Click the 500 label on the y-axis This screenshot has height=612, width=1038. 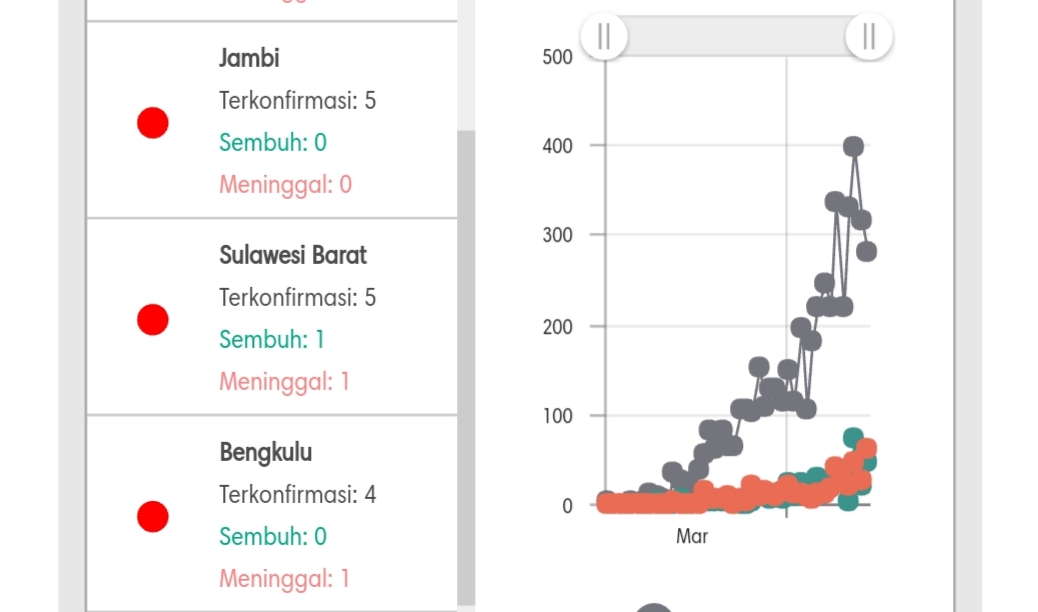(x=557, y=57)
